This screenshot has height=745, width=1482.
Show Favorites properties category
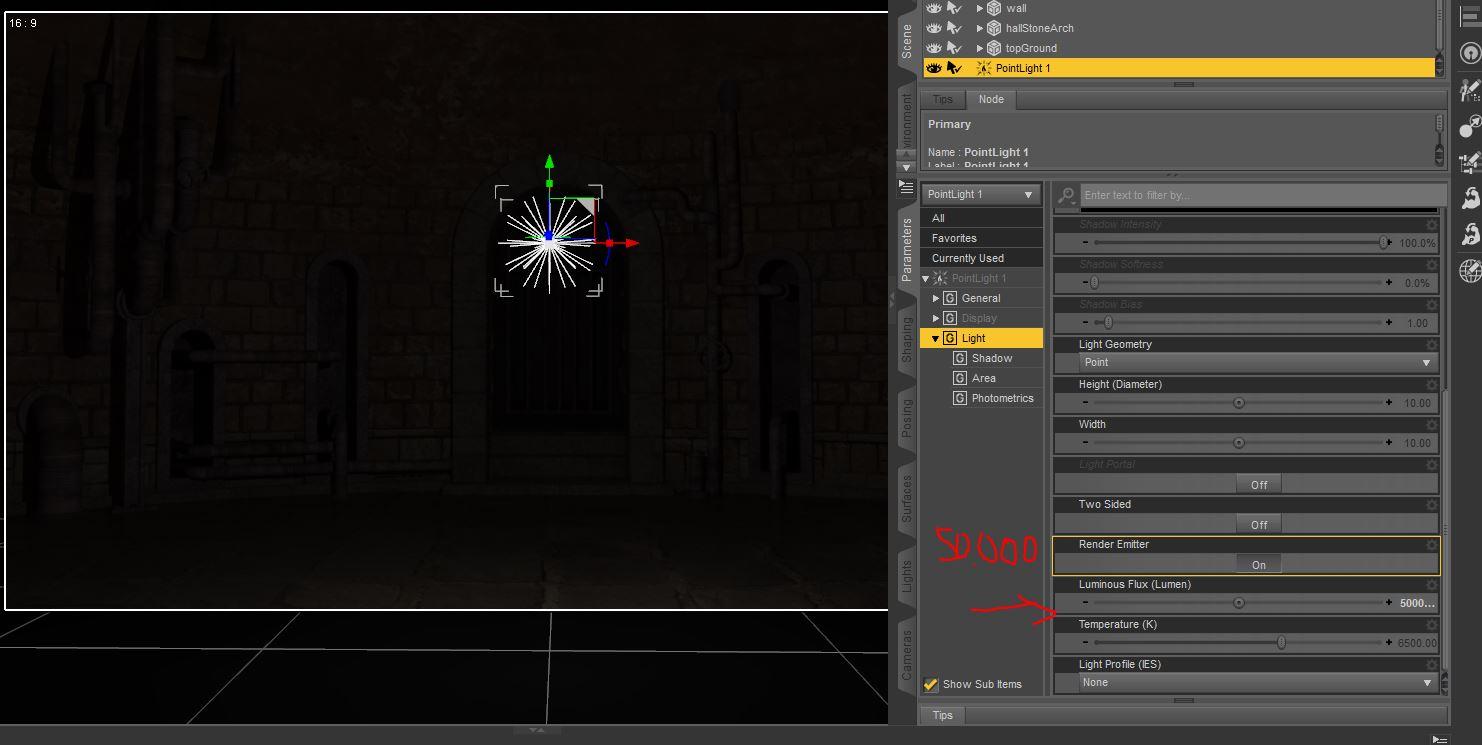pyautogui.click(x=981, y=238)
